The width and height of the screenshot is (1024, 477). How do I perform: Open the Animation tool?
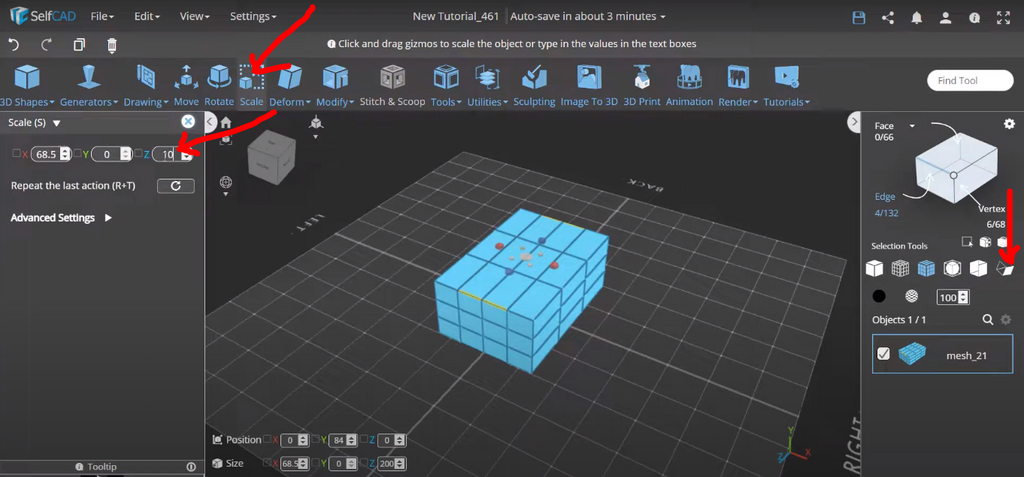(689, 85)
